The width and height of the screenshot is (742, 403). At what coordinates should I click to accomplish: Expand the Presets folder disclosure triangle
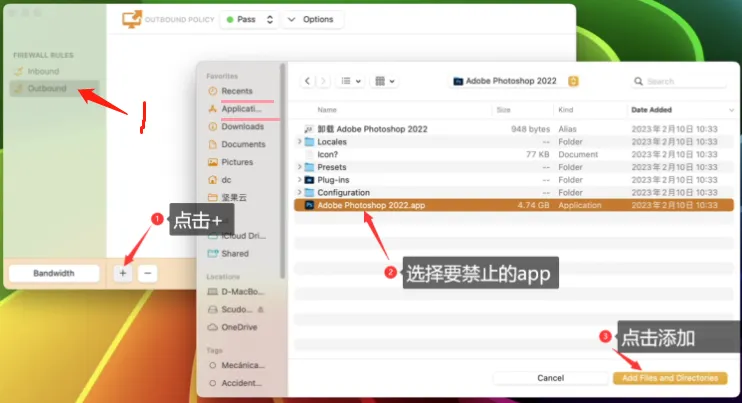click(x=300, y=167)
